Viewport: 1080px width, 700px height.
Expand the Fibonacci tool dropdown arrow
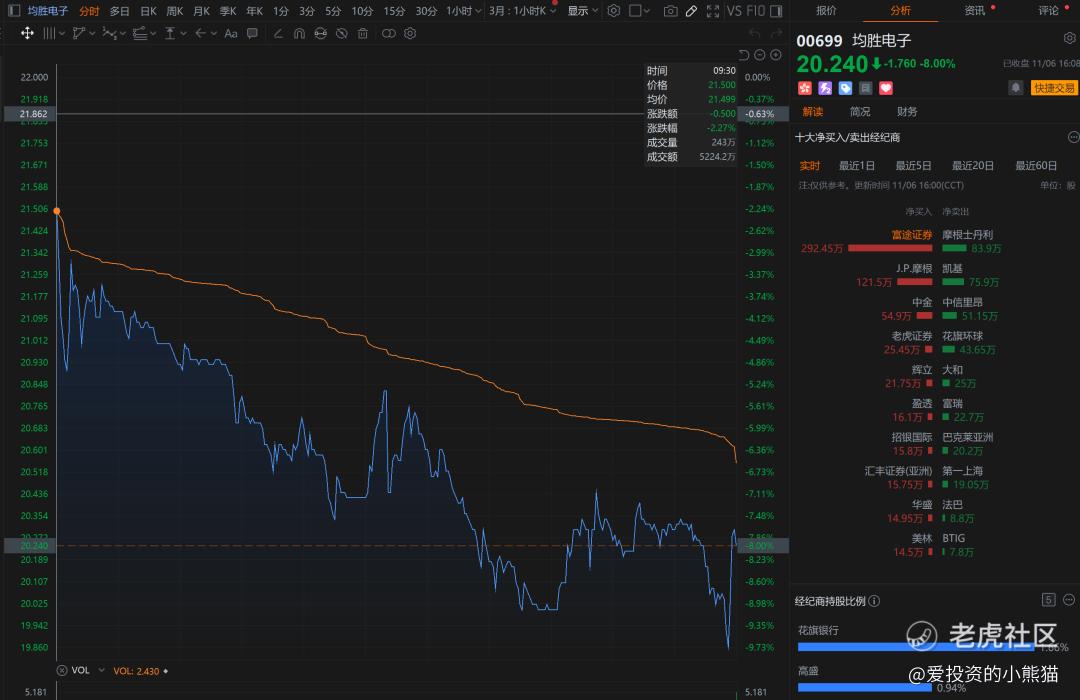point(153,34)
